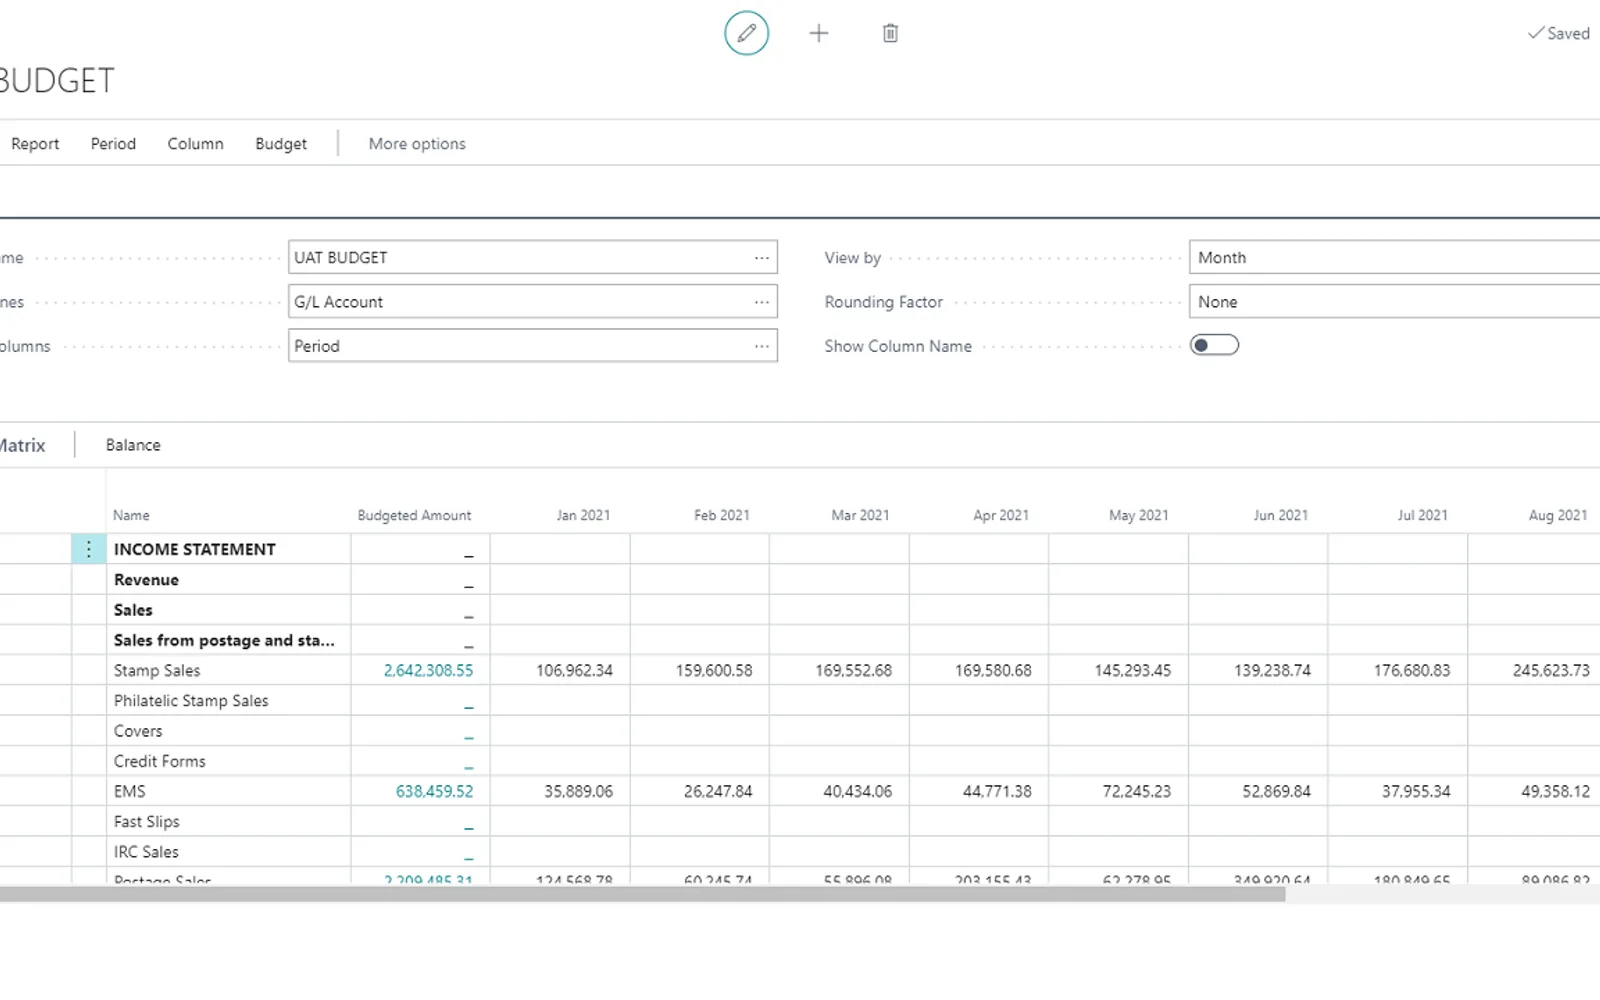Open the Balance action in Matrix
1600x1000 pixels.
pyautogui.click(x=133, y=445)
